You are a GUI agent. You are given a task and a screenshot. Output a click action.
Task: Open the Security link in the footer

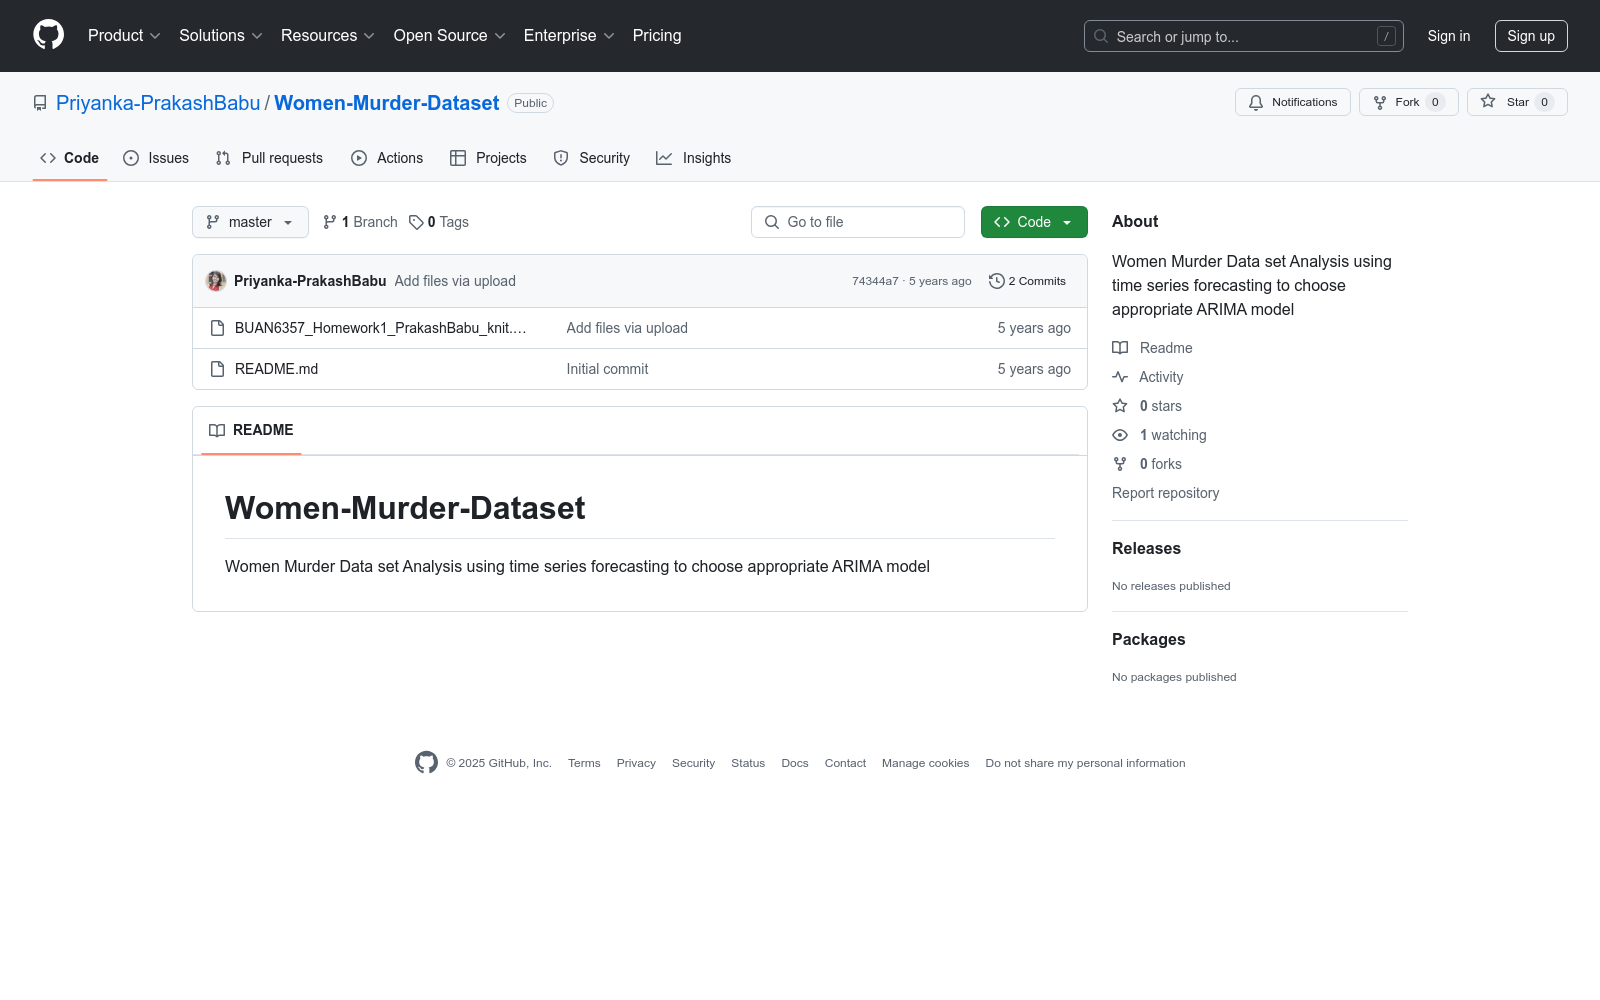[x=693, y=763]
